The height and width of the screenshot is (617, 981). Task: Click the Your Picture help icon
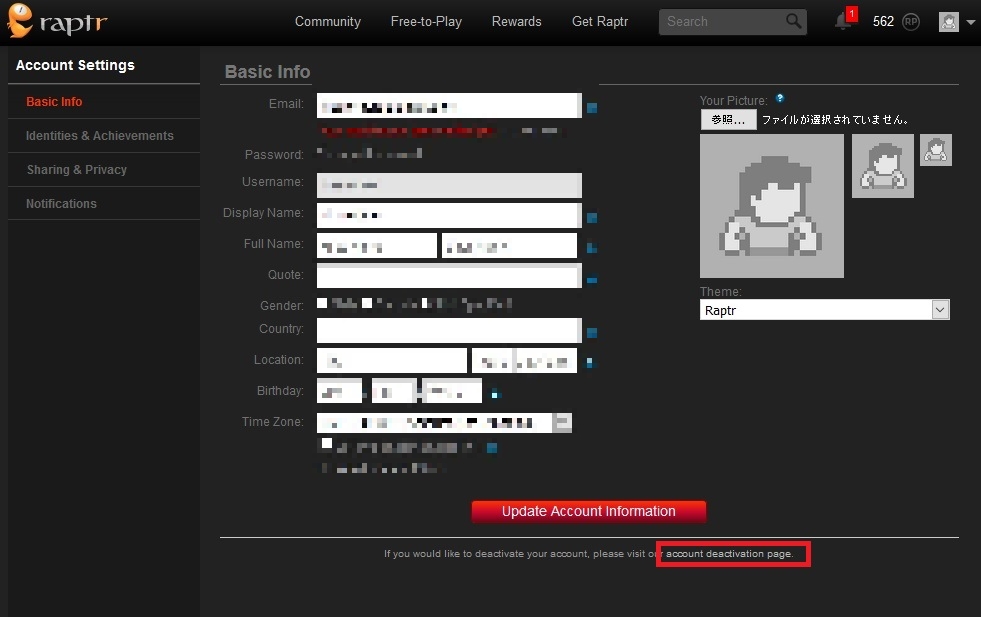[x=780, y=98]
